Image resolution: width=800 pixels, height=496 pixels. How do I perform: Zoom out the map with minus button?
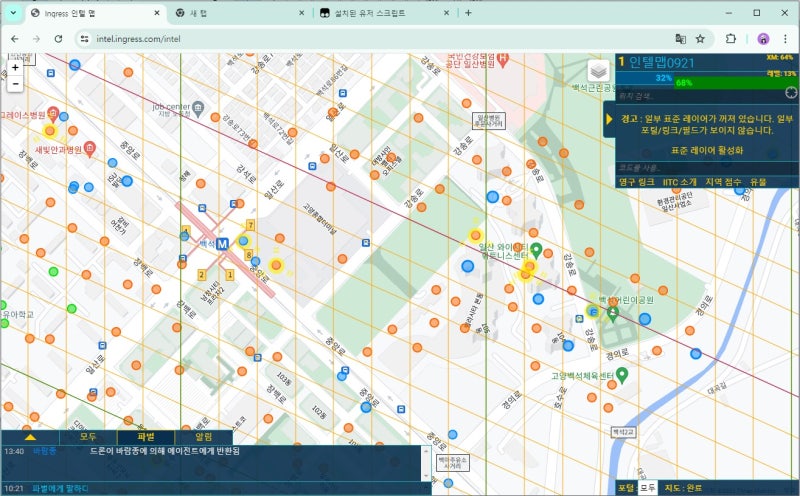point(15,84)
